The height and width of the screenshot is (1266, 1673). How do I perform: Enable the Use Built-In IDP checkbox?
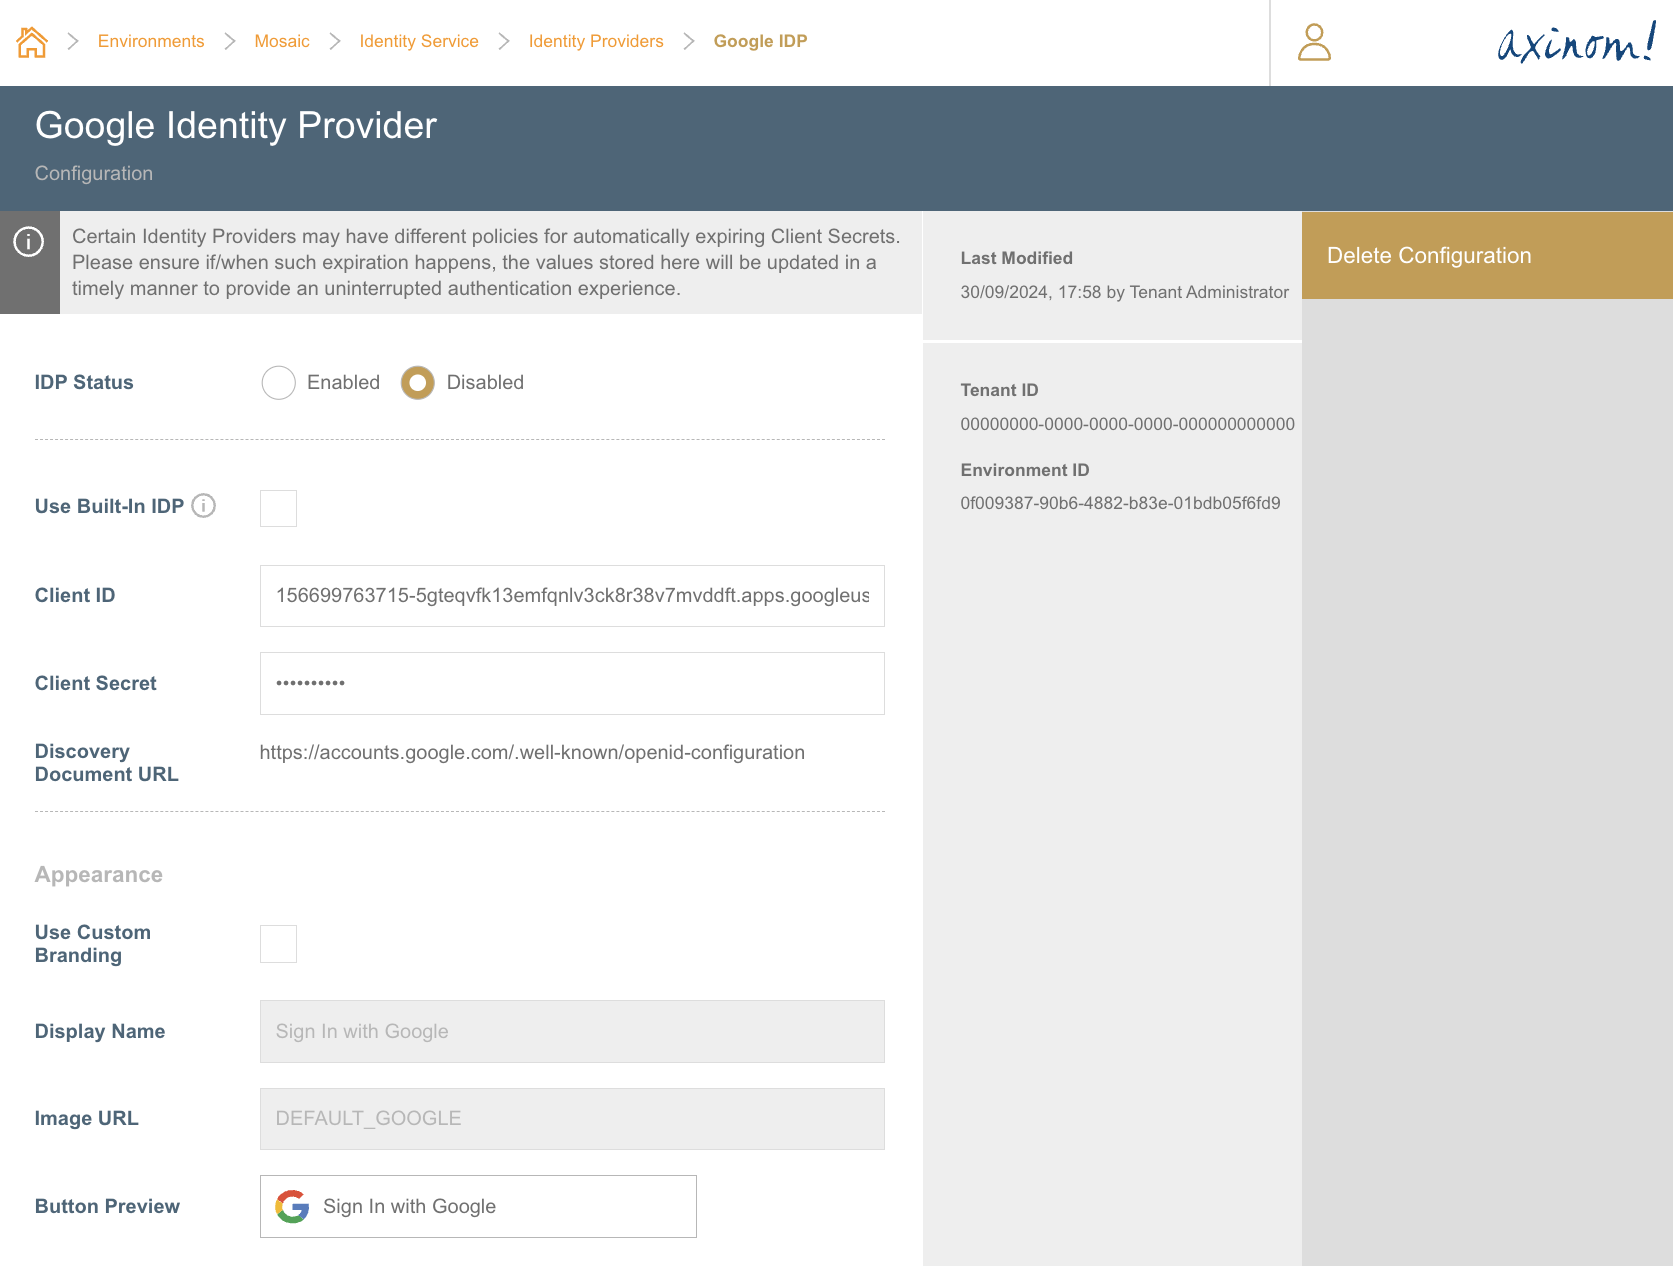(278, 508)
